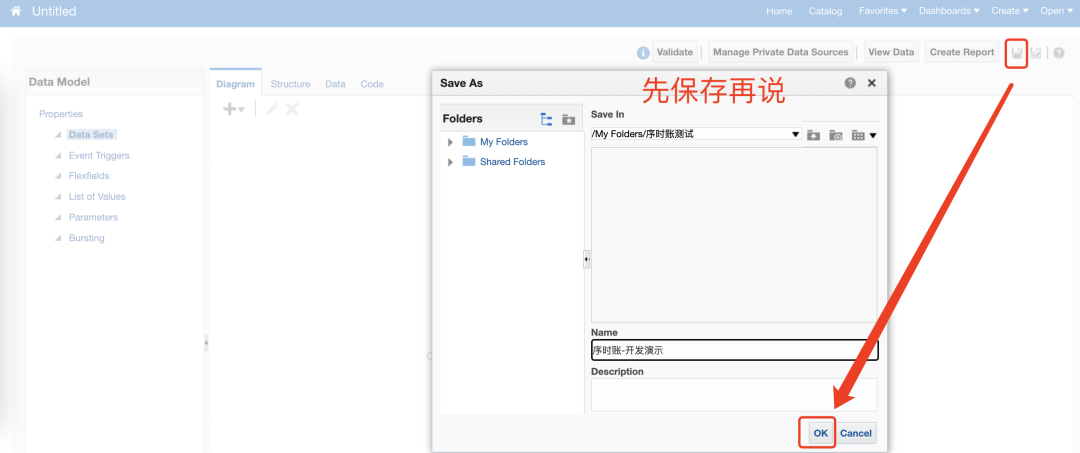The image size is (1080, 453).
Task: Select Event Triggers node
Action: (x=99, y=156)
